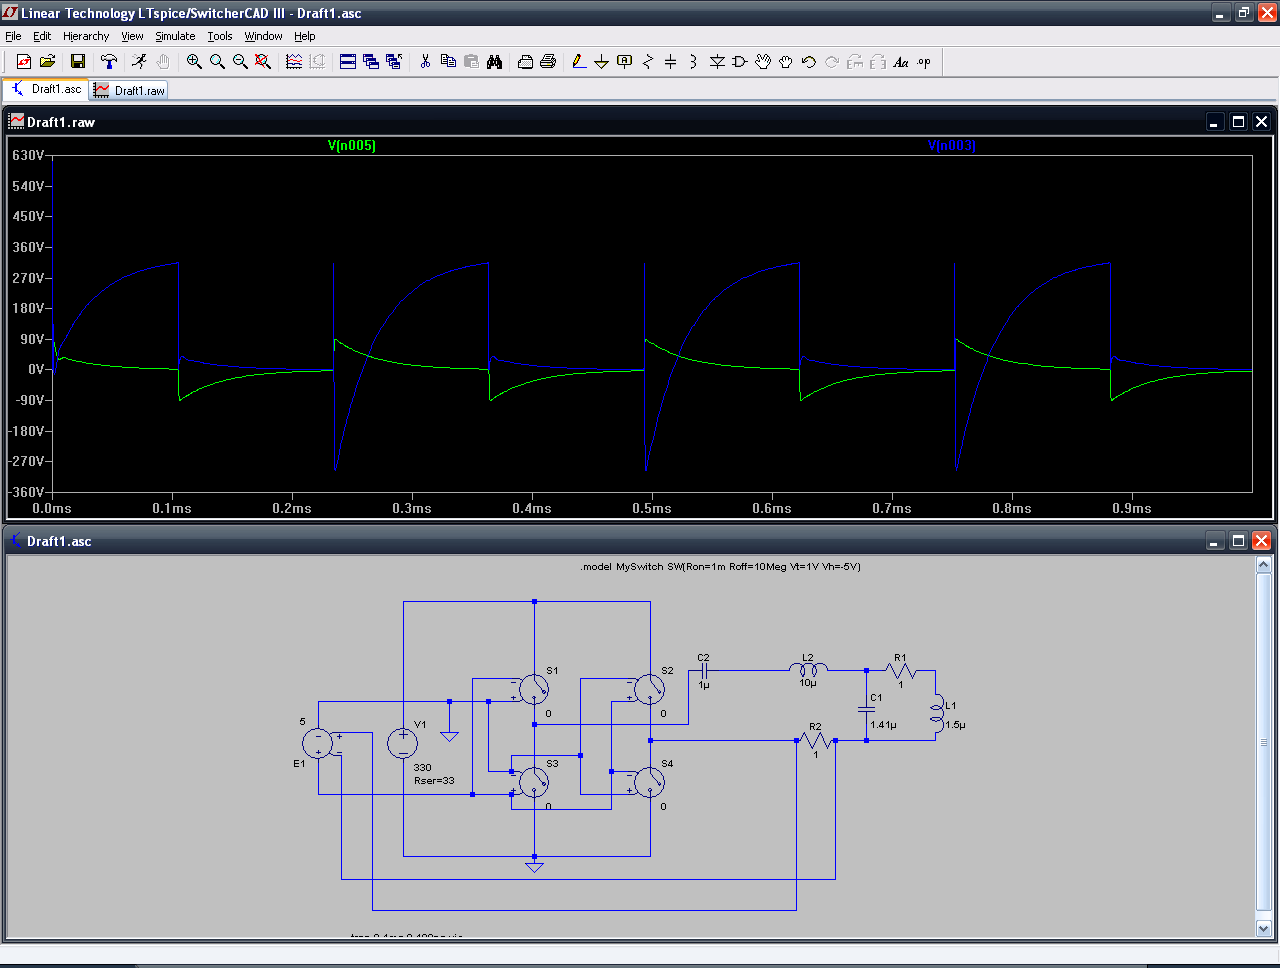The height and width of the screenshot is (968, 1280).
Task: Click the Rser=33 parameter text
Action: pyautogui.click(x=434, y=780)
